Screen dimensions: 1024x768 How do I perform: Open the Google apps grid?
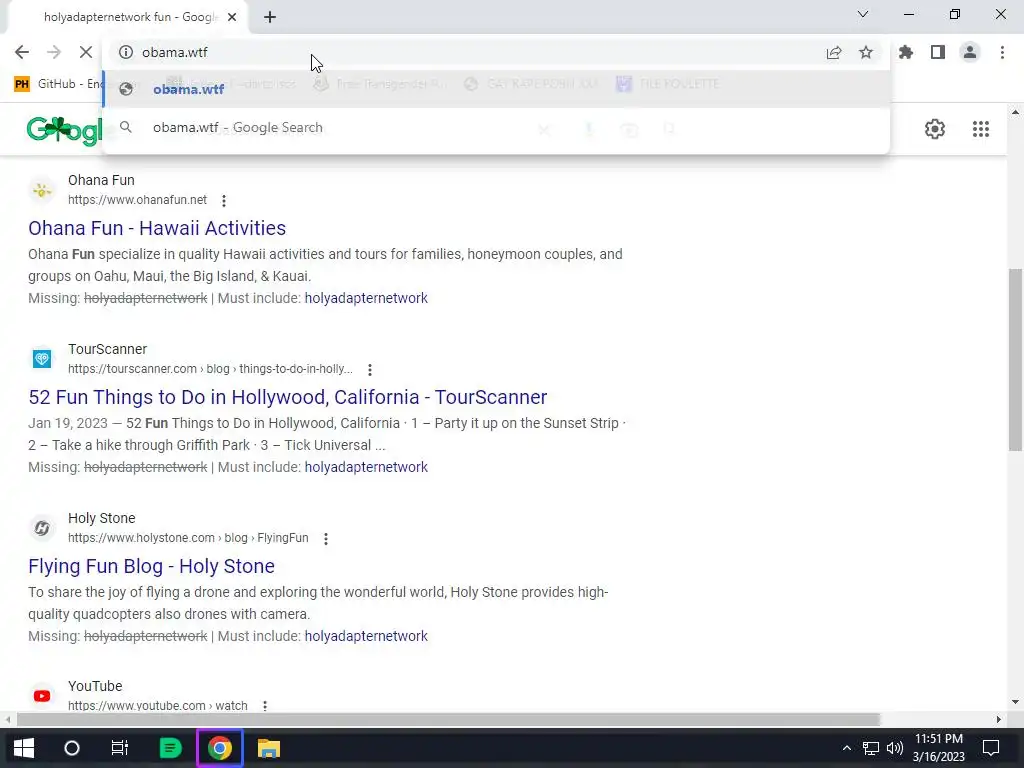pos(980,129)
